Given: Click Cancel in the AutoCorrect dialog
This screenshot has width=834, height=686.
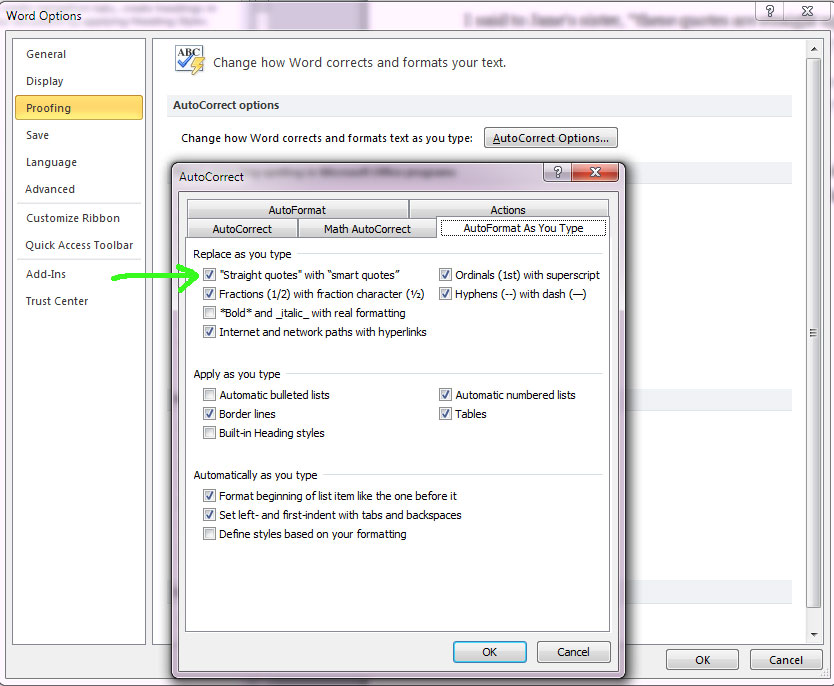Looking at the screenshot, I should coord(573,652).
